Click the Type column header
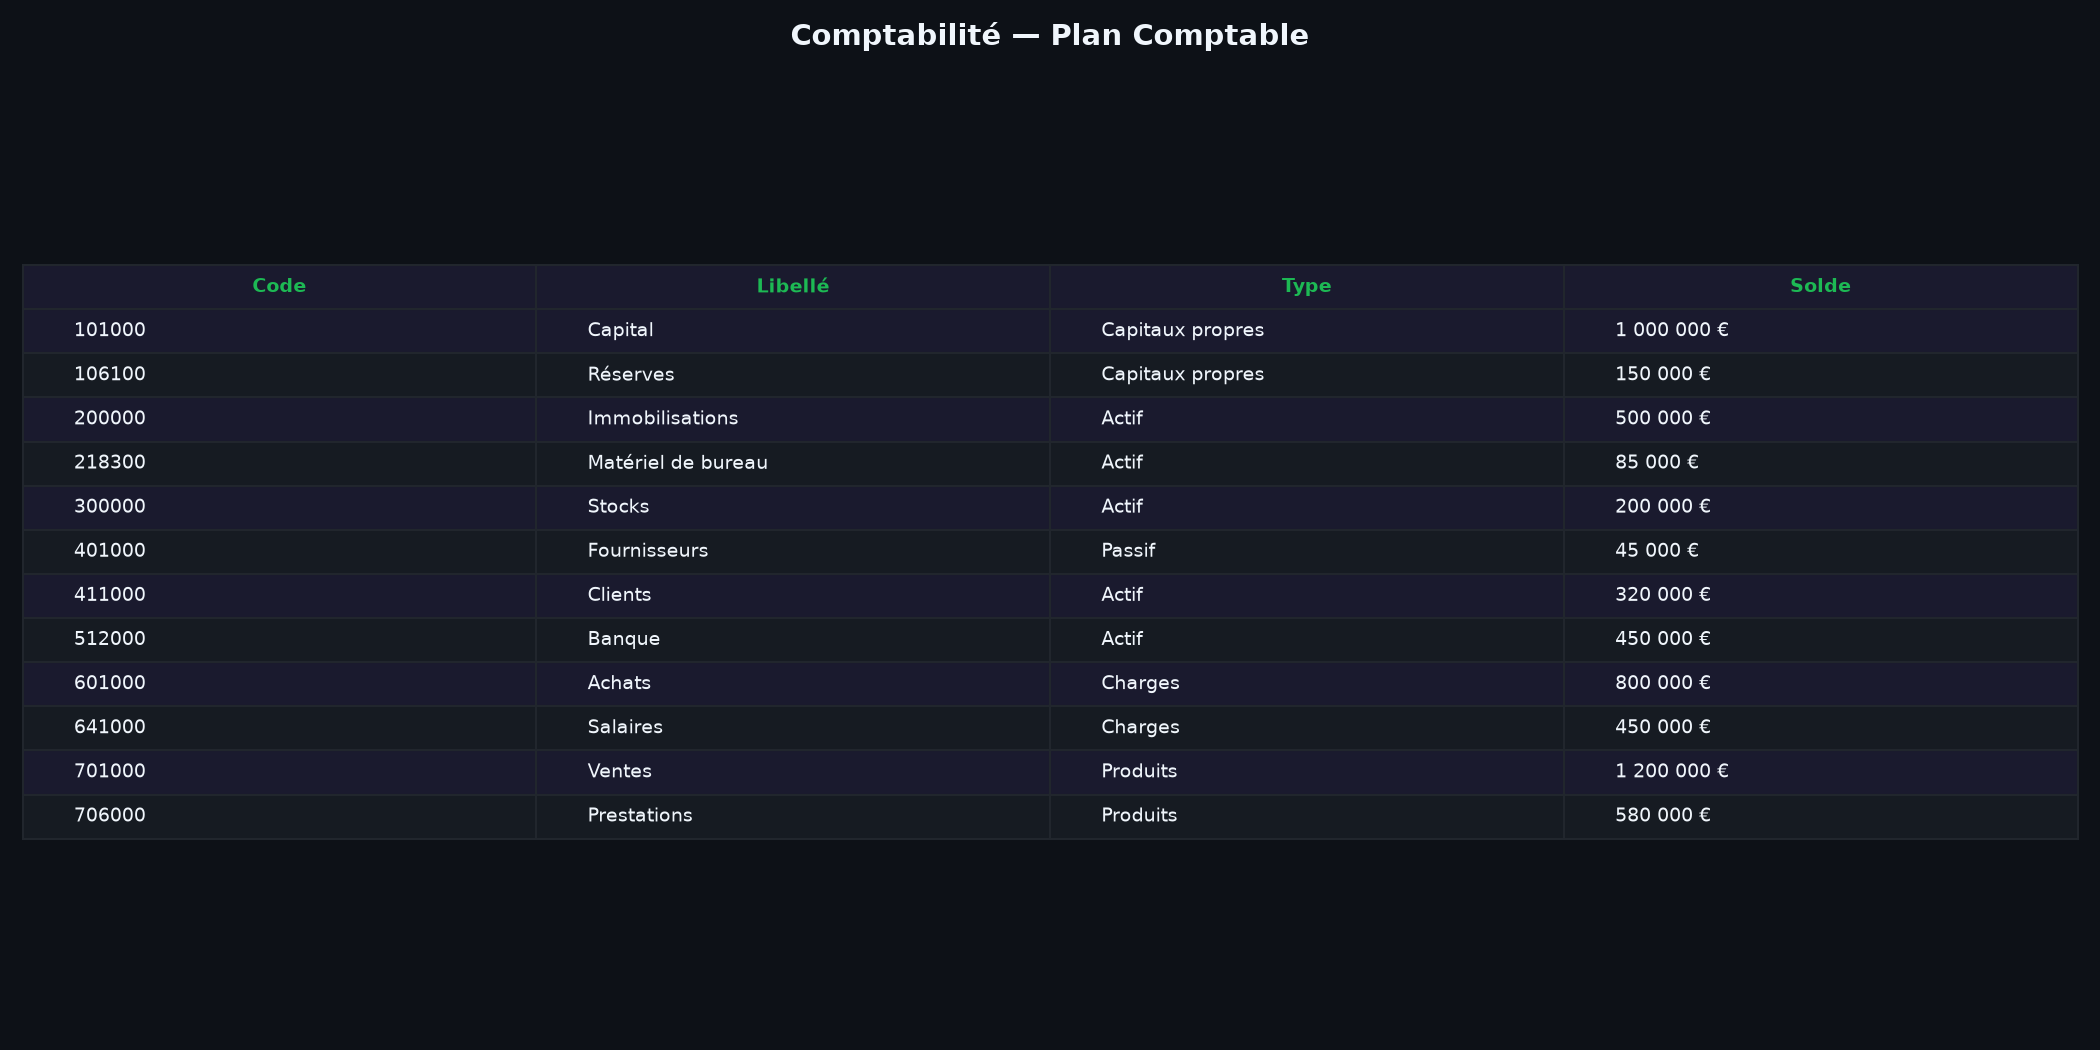The height and width of the screenshot is (1050, 2100). tap(1306, 286)
